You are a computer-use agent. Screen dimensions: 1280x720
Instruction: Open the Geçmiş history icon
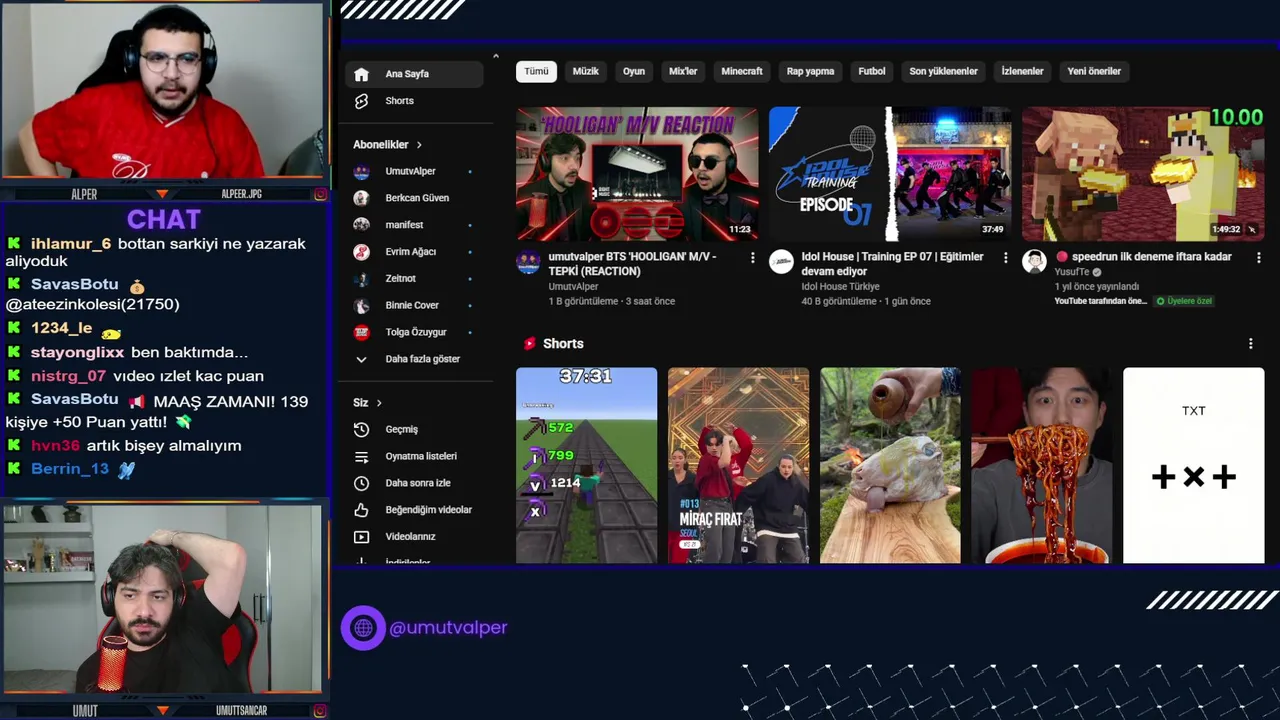click(362, 429)
